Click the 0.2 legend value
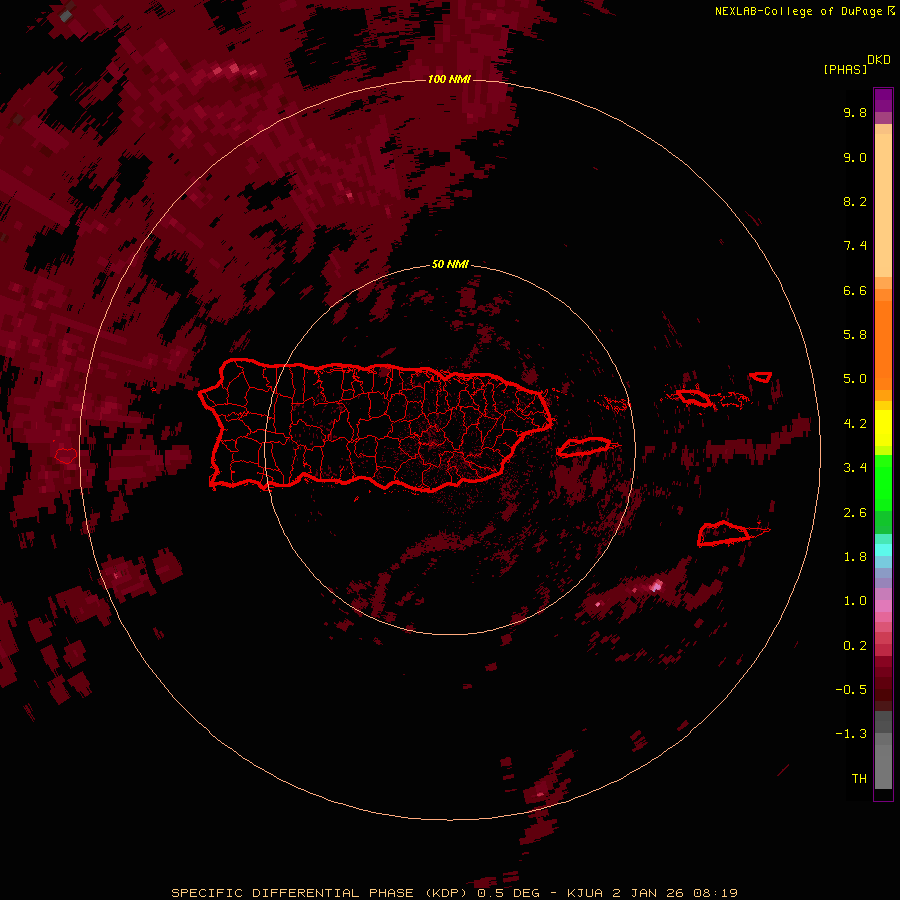The width and height of the screenshot is (900, 900). pos(855,646)
